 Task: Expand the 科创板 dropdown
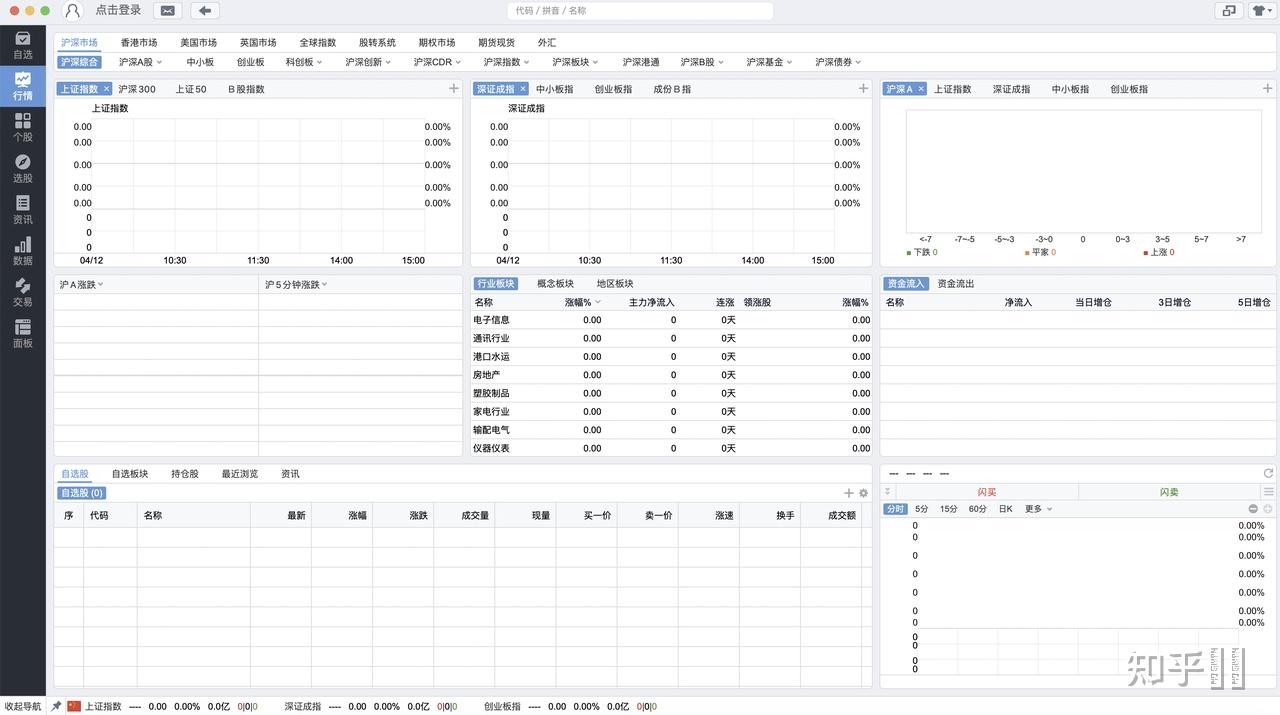[x=320, y=62]
